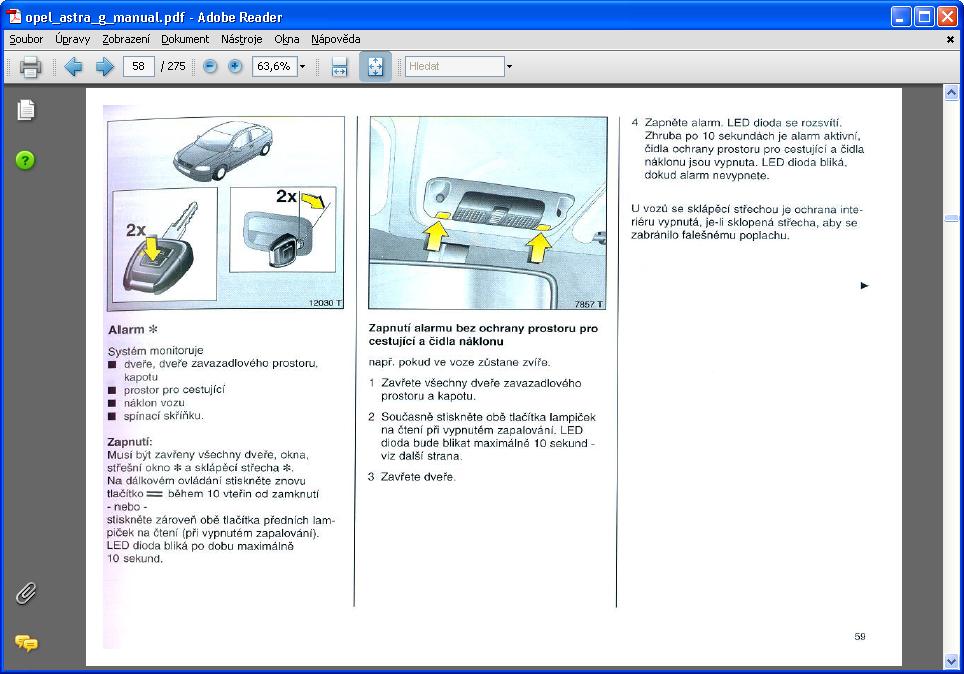Open the Zobrazení menu
The width and height of the screenshot is (964, 674).
(126, 39)
